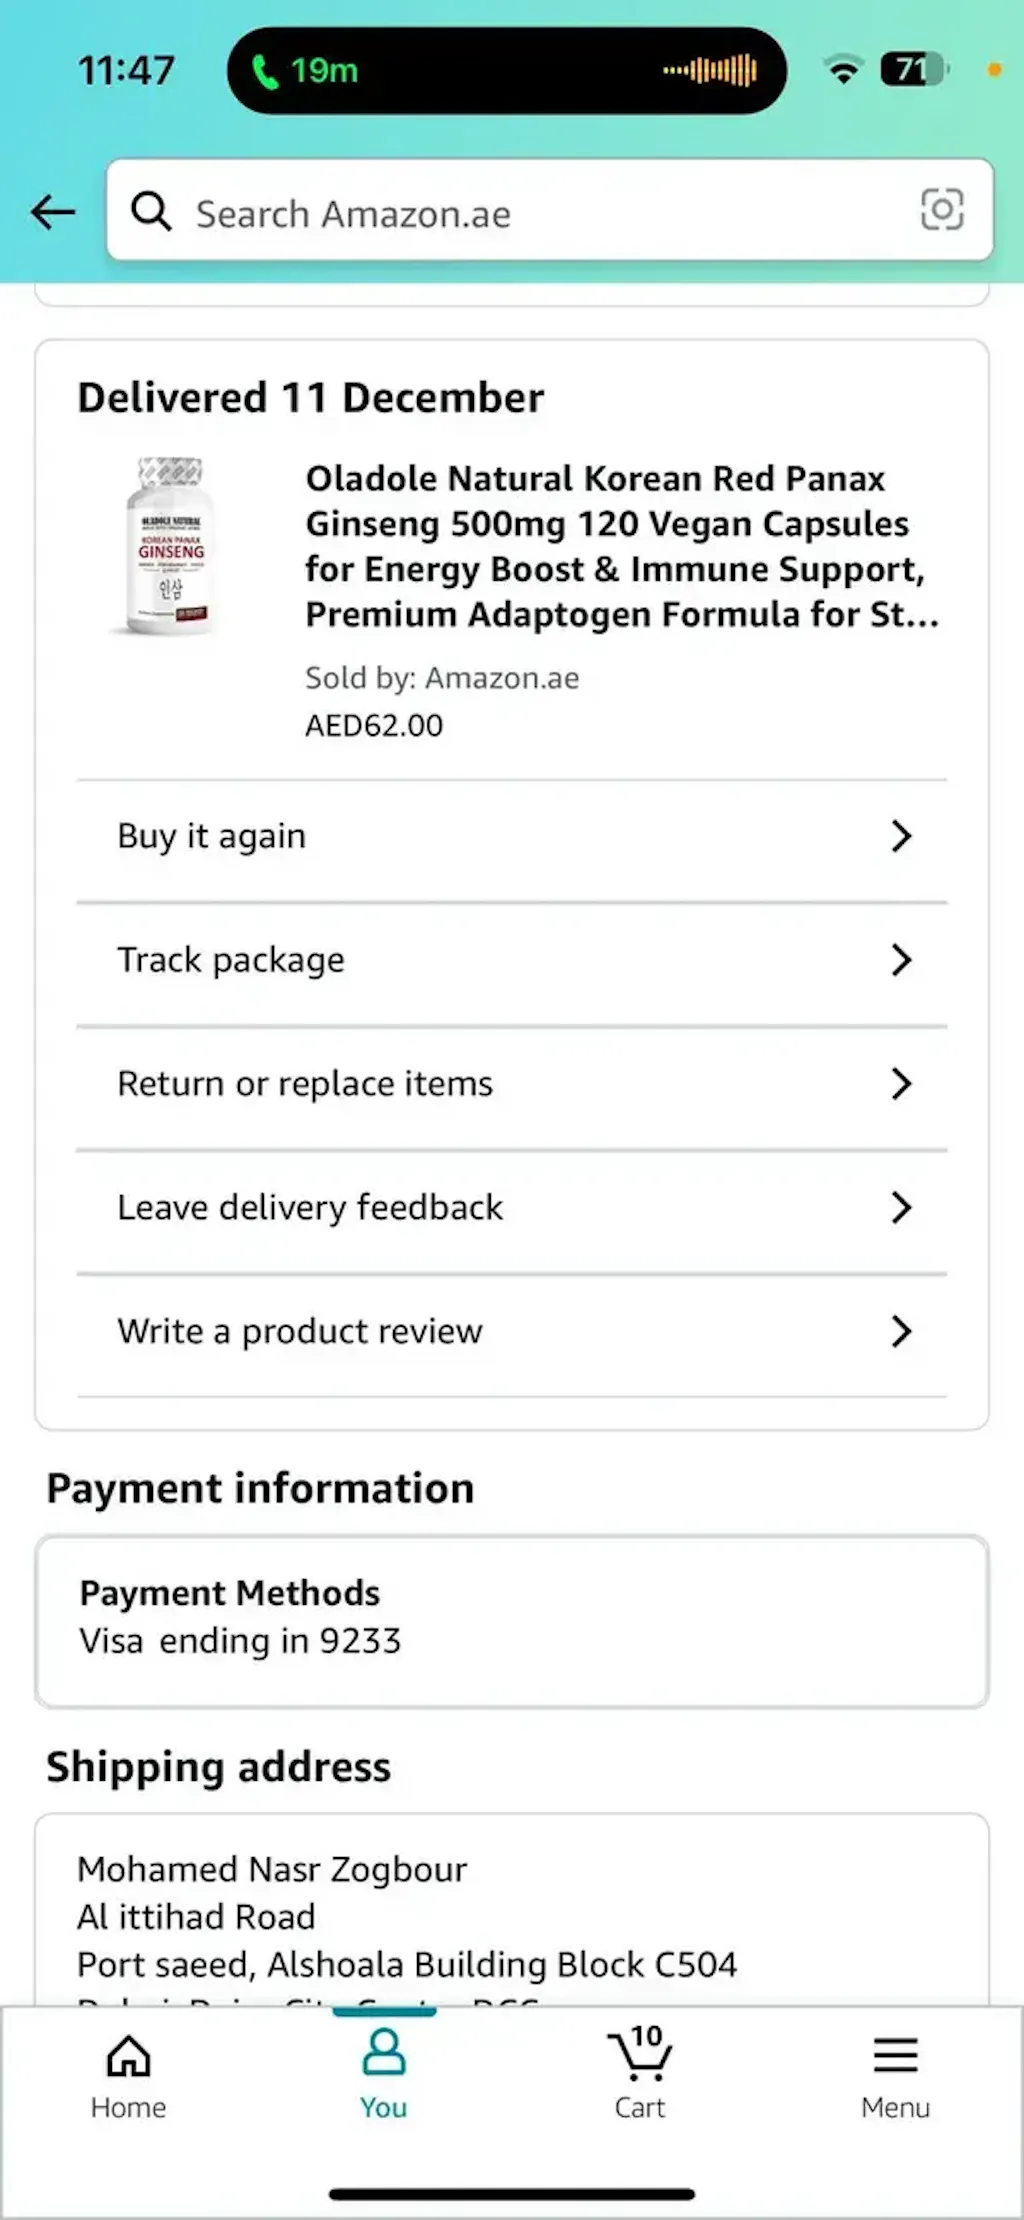Tap the Wi-Fi status icon
1024x2220 pixels.
point(844,70)
